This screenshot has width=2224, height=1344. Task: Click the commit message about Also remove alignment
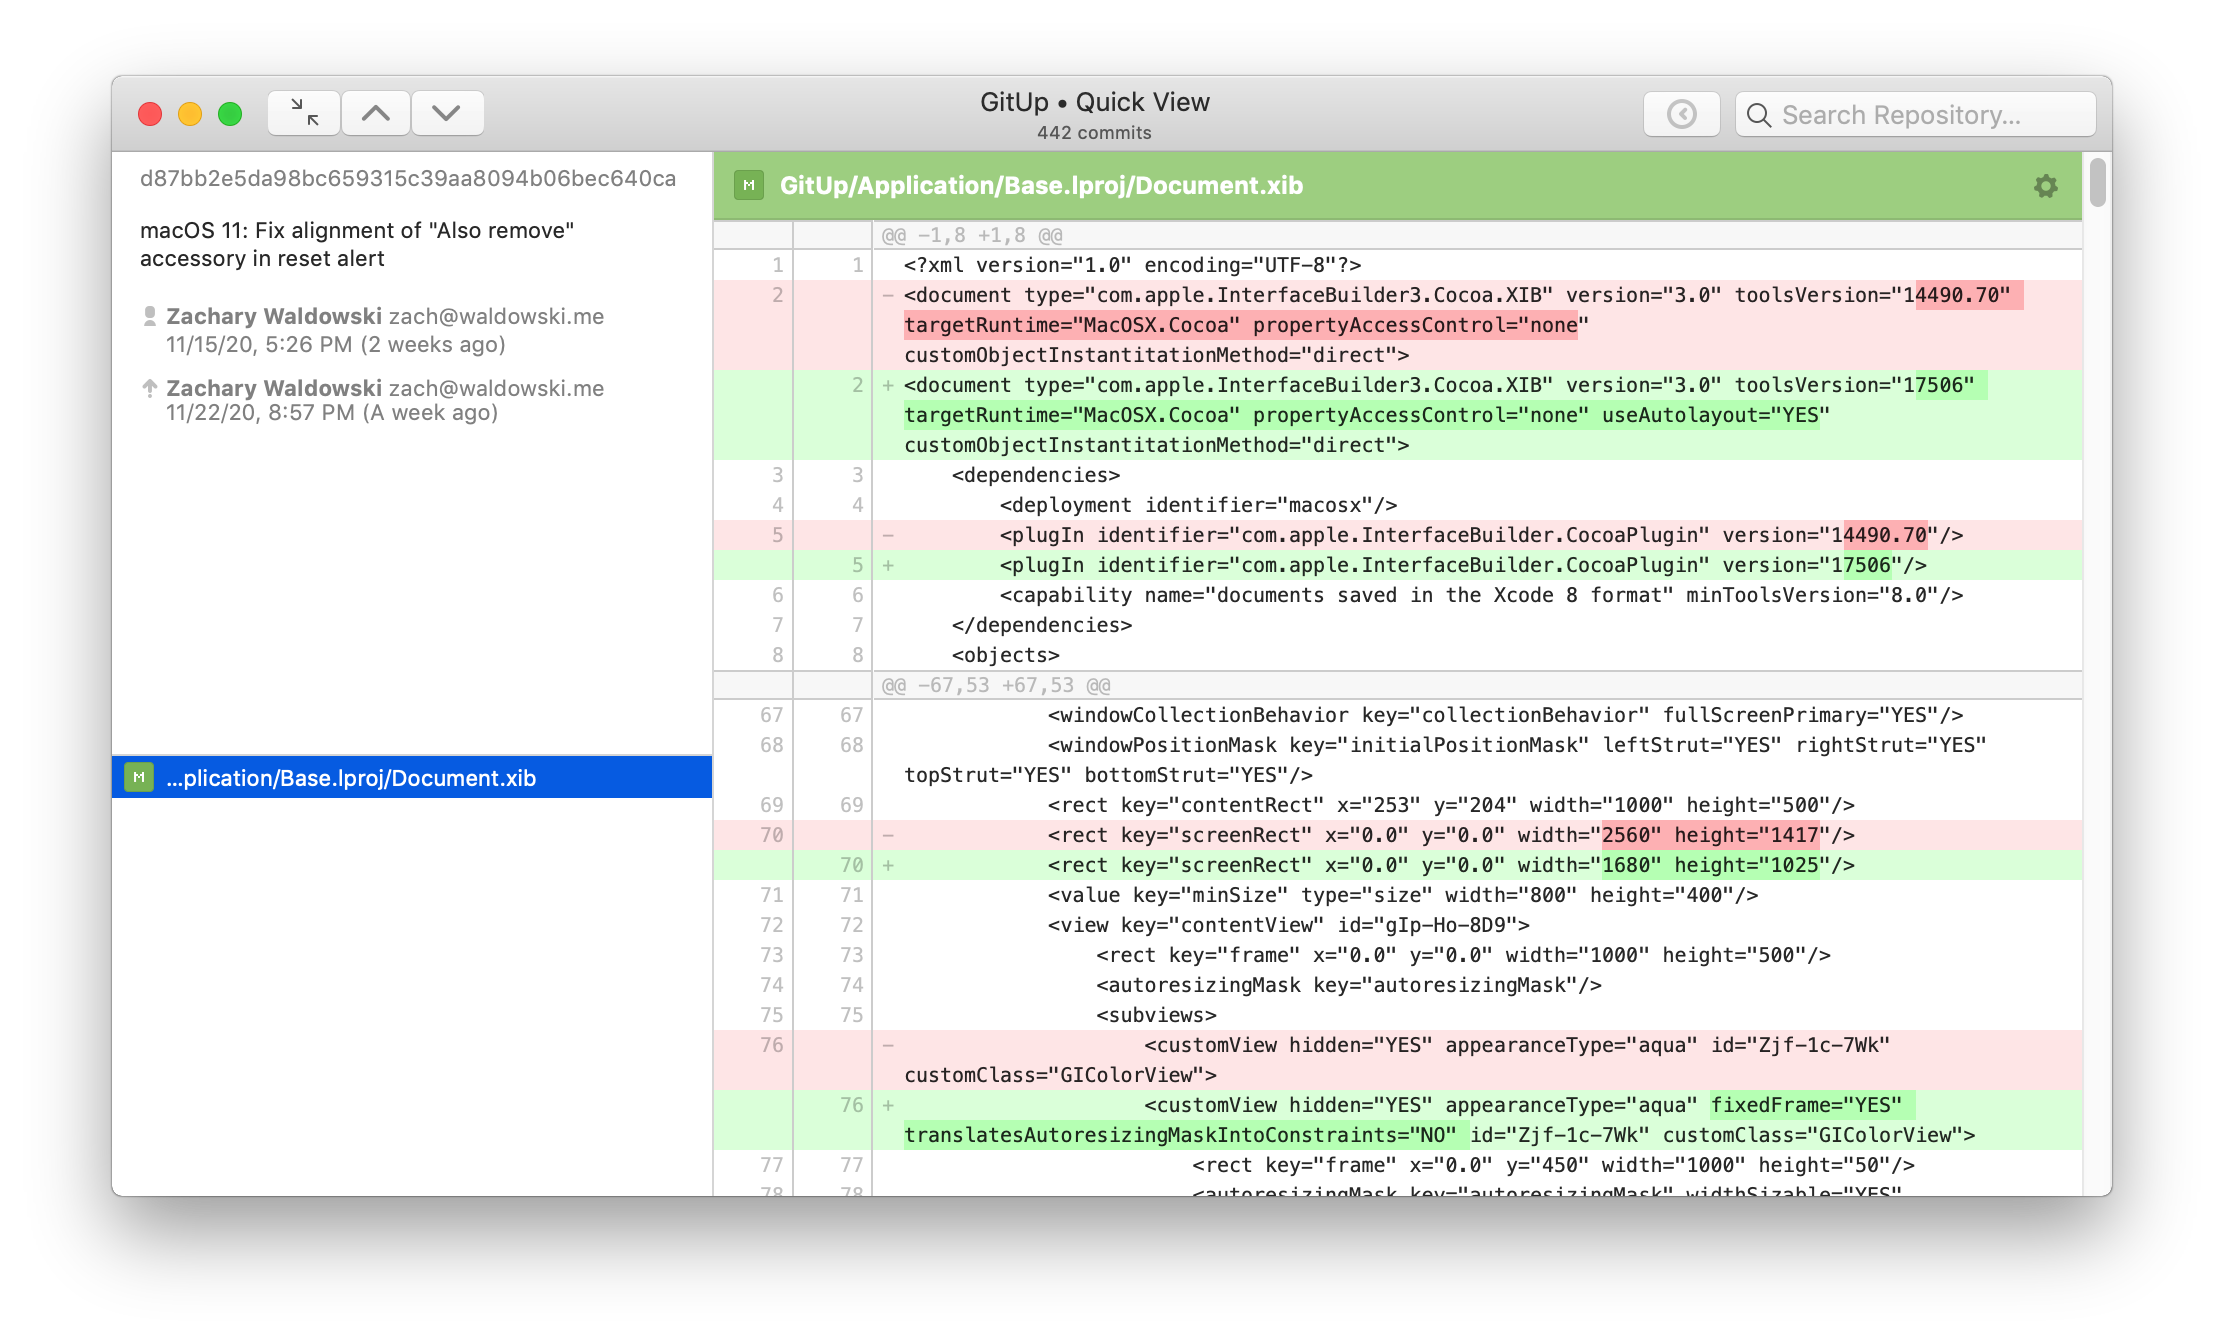pyautogui.click(x=357, y=244)
